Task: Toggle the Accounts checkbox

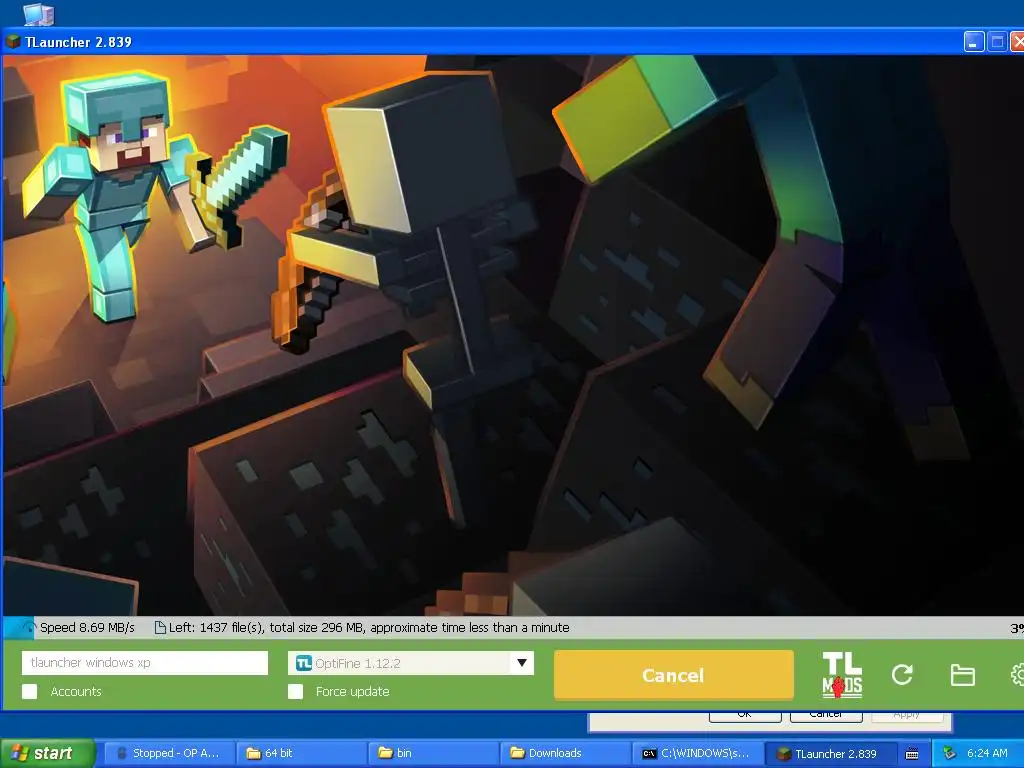Action: (x=29, y=691)
